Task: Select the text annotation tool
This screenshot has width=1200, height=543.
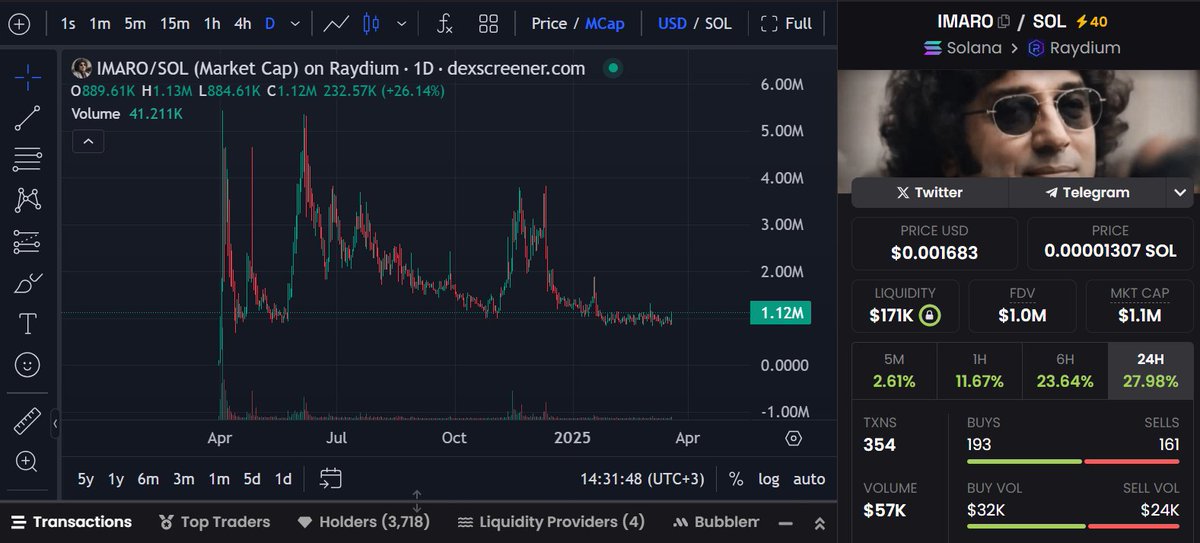Action: click(x=28, y=324)
